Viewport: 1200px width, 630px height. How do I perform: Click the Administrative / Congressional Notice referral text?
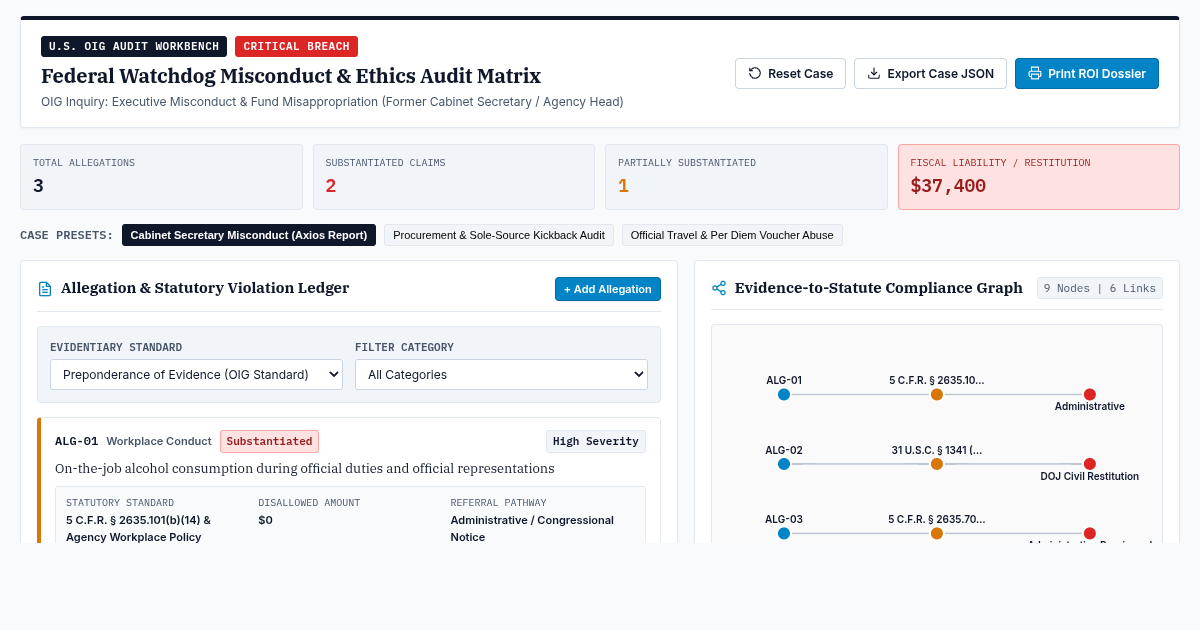(x=532, y=528)
